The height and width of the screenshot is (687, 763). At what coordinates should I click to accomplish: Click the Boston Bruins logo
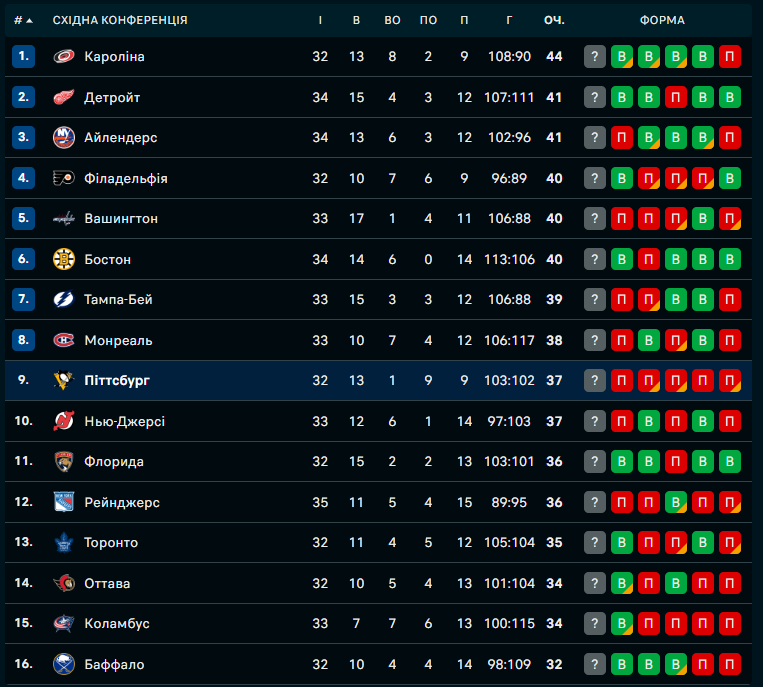click(x=64, y=259)
